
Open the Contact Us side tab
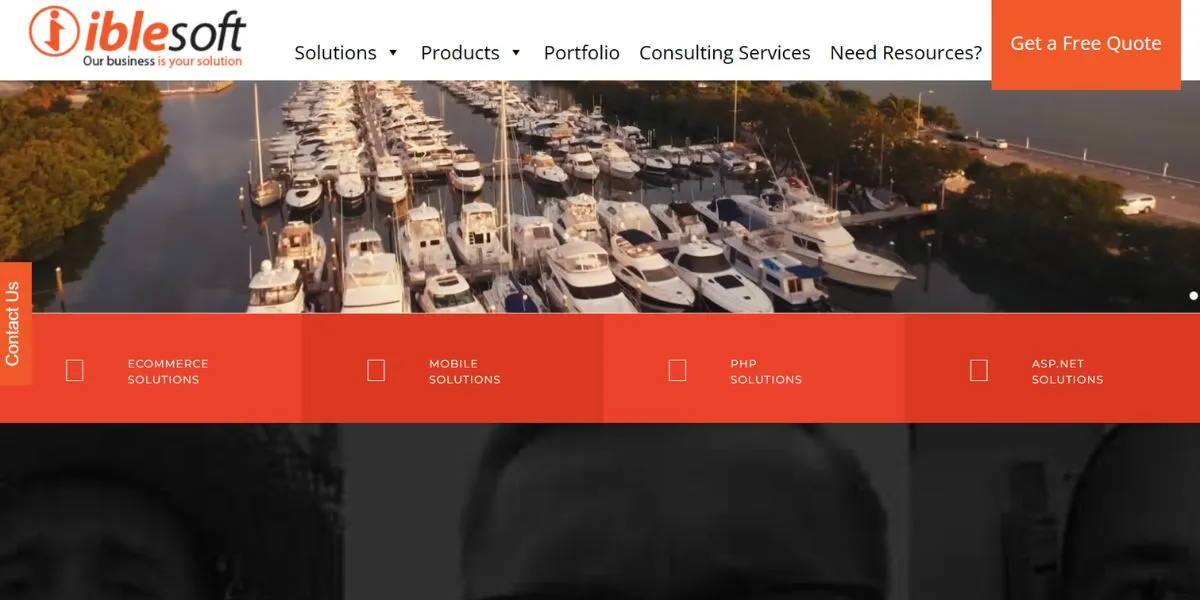[x=14, y=324]
